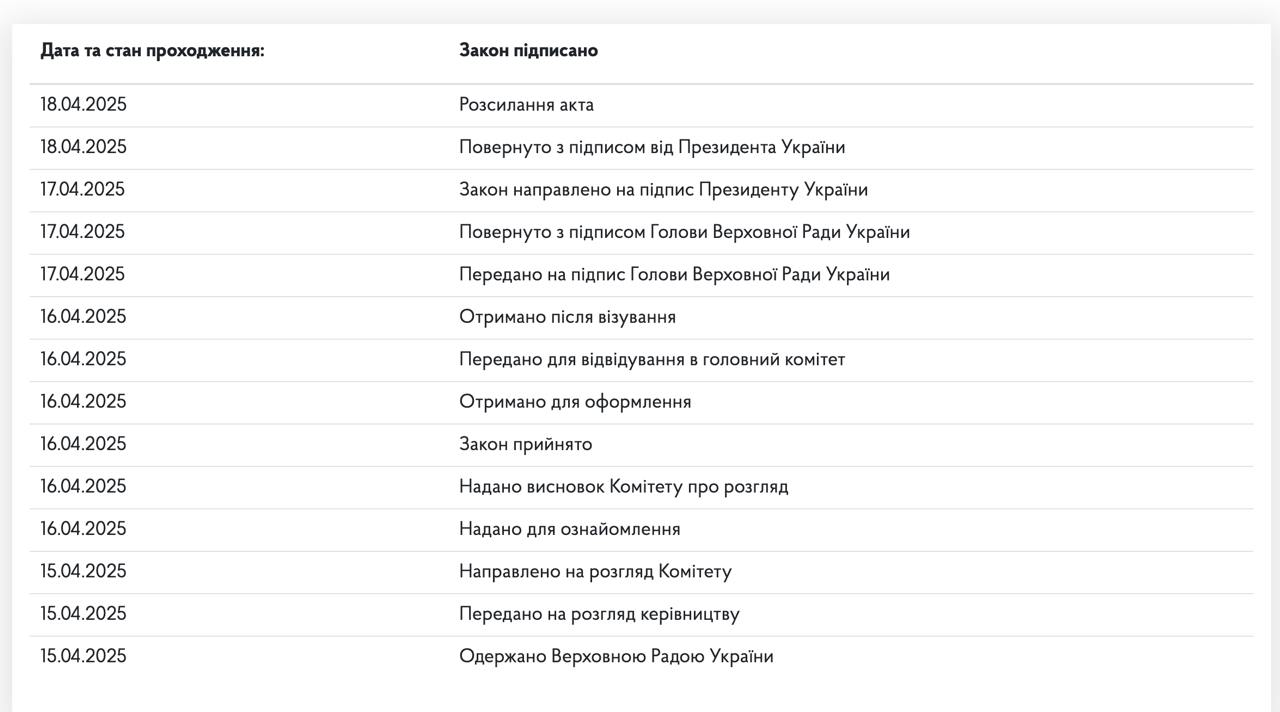The width and height of the screenshot is (1280, 712).
Task: Click the 'Закон підписано' header text
Action: [x=528, y=50]
